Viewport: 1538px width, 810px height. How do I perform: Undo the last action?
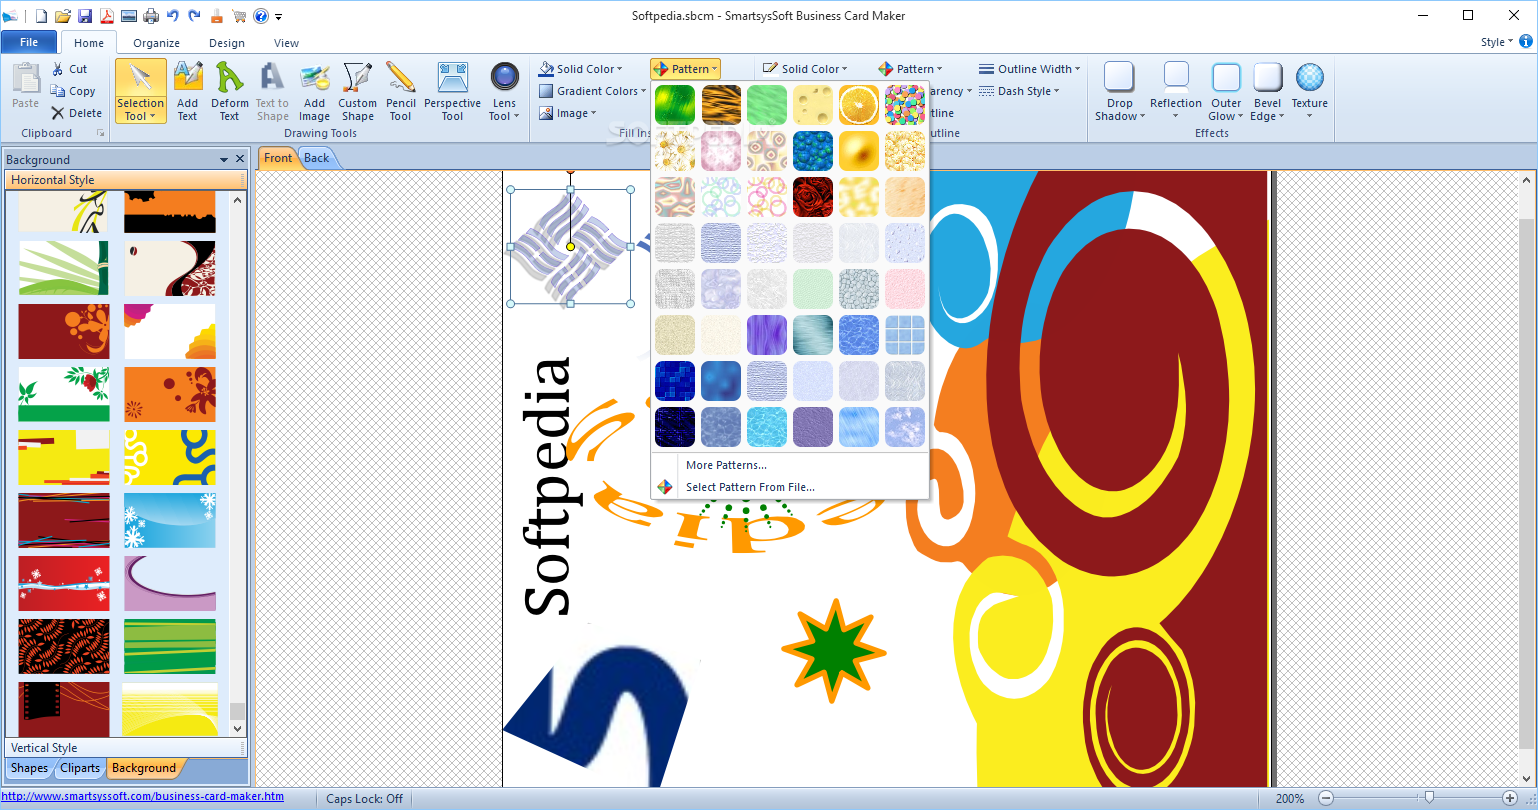pyautogui.click(x=173, y=15)
